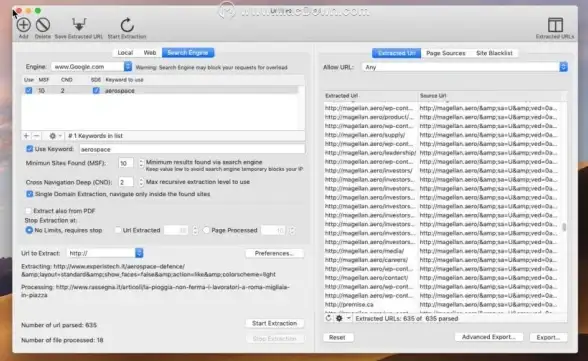Open the Engine dropdown www.Google.com
Image resolution: width=588 pixels, height=361 pixels.
[92, 67]
